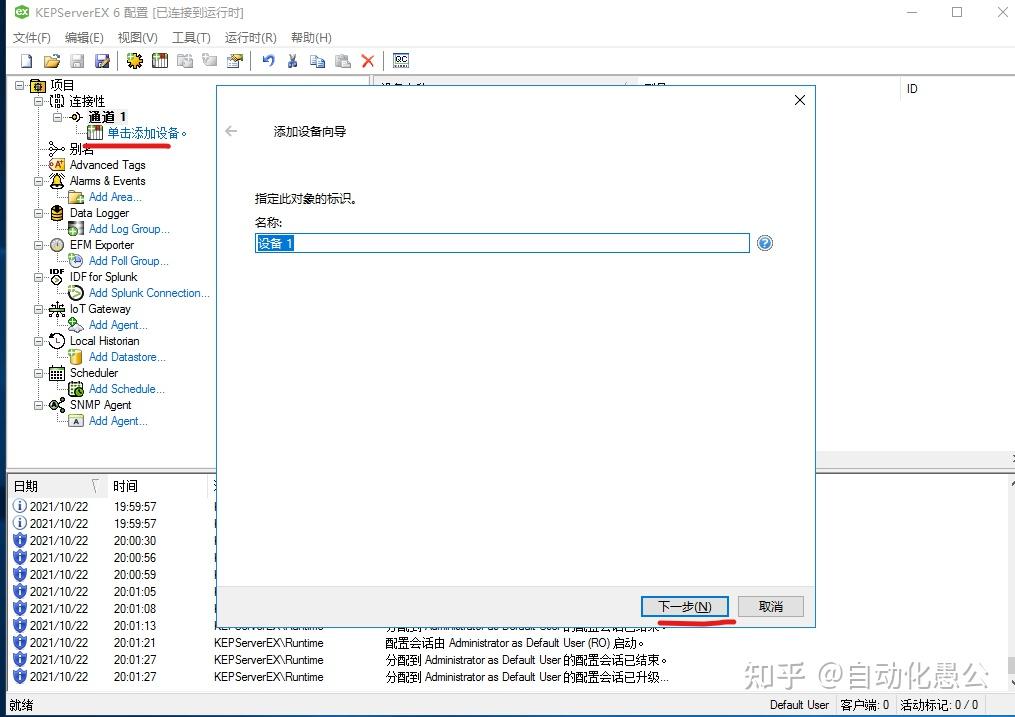Click the Copy toolbar icon
The image size is (1015, 717).
click(x=318, y=60)
